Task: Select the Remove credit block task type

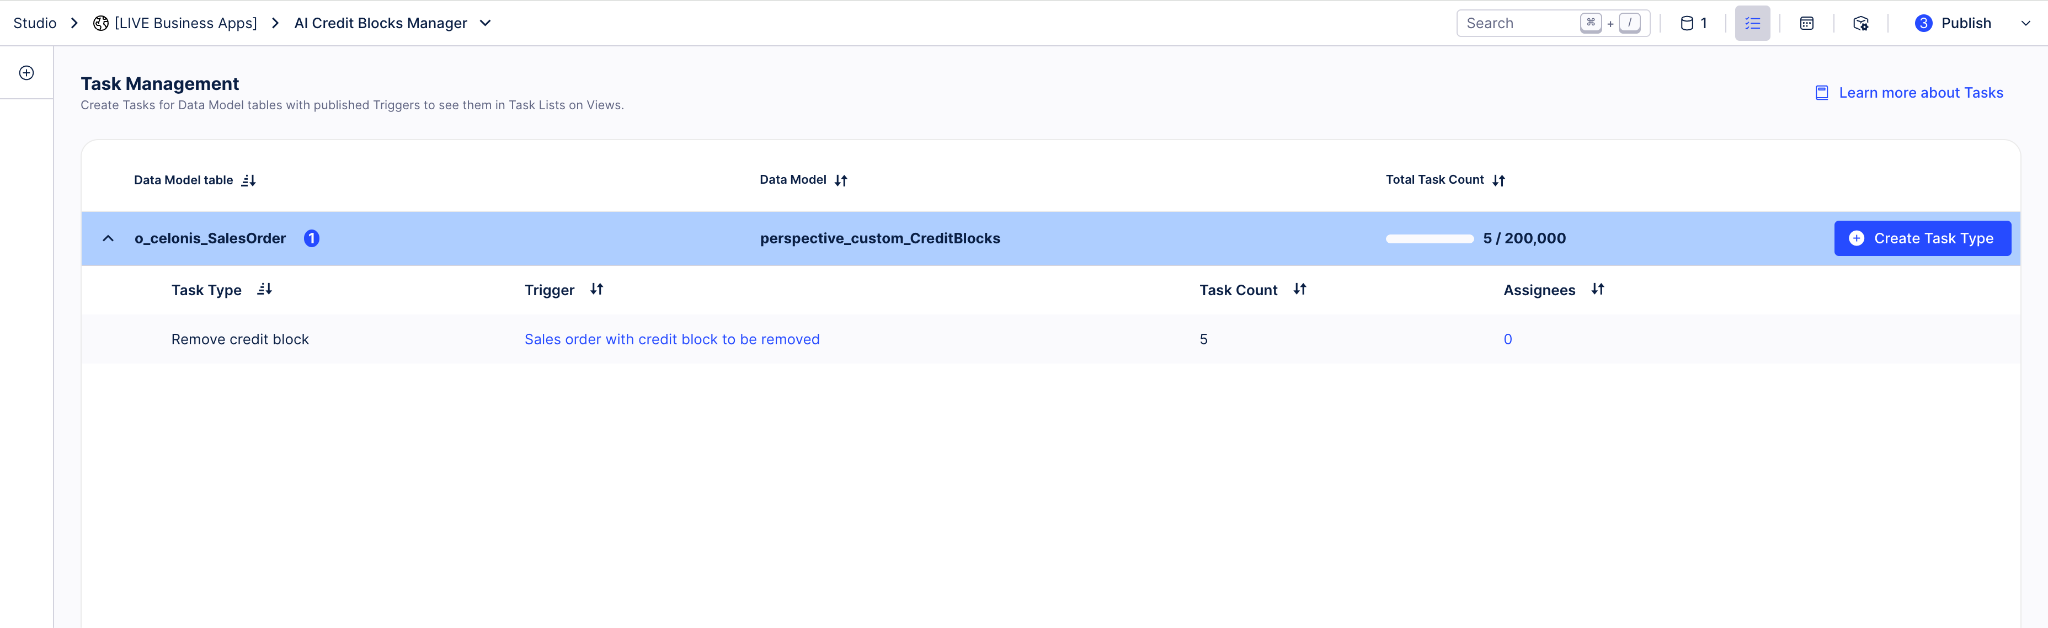Action: (240, 339)
